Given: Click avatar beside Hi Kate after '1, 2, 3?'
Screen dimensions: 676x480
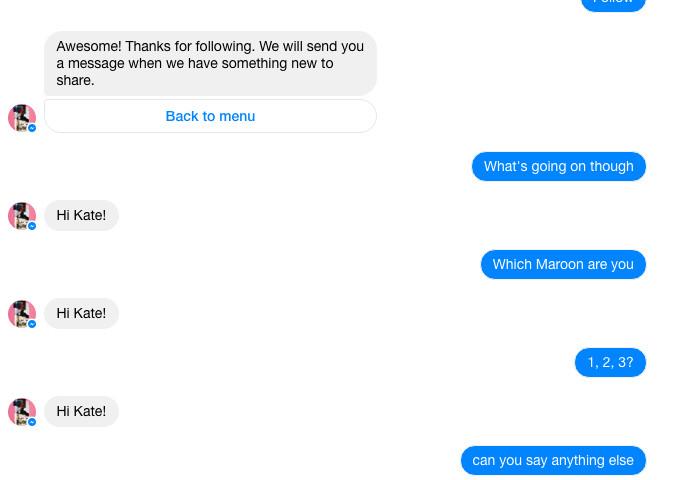Looking at the screenshot, I should (21, 411).
